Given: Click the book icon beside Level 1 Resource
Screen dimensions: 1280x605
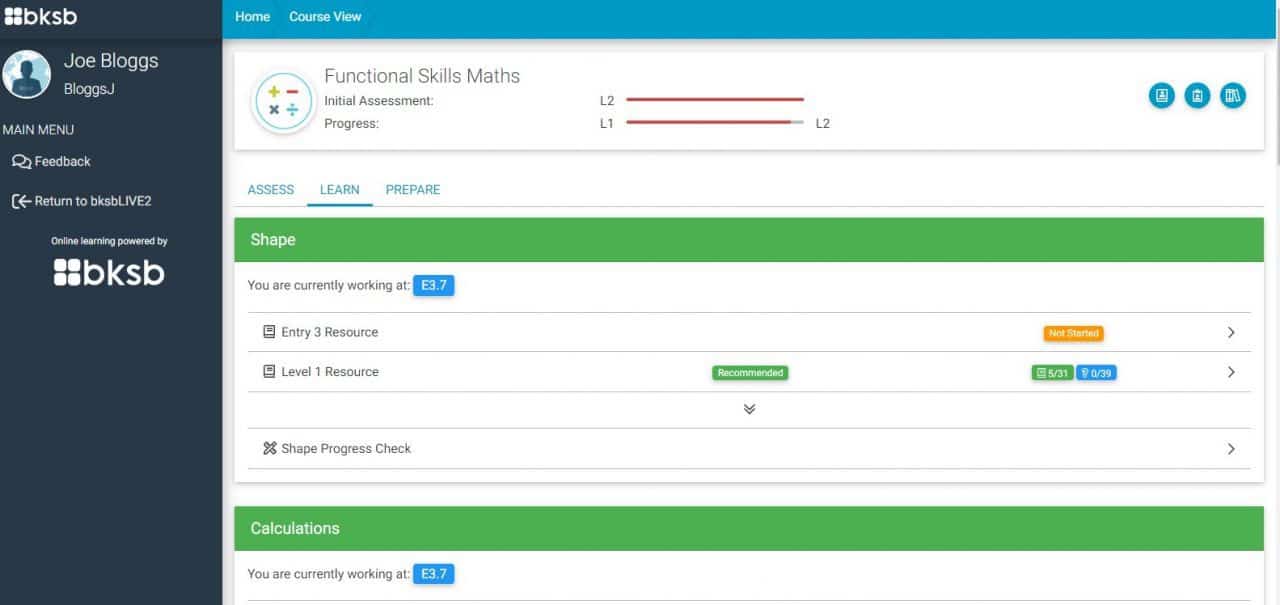Looking at the screenshot, I should (268, 370).
